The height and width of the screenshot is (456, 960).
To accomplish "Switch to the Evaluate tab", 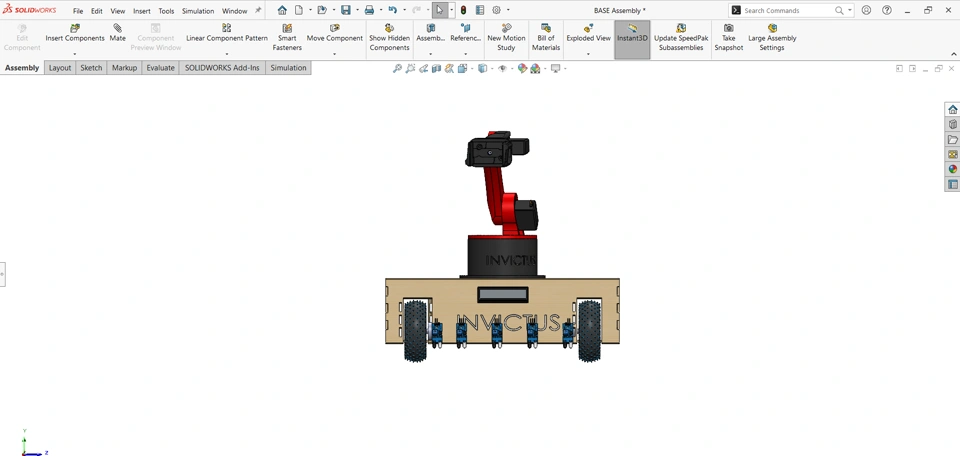I will [x=160, y=68].
